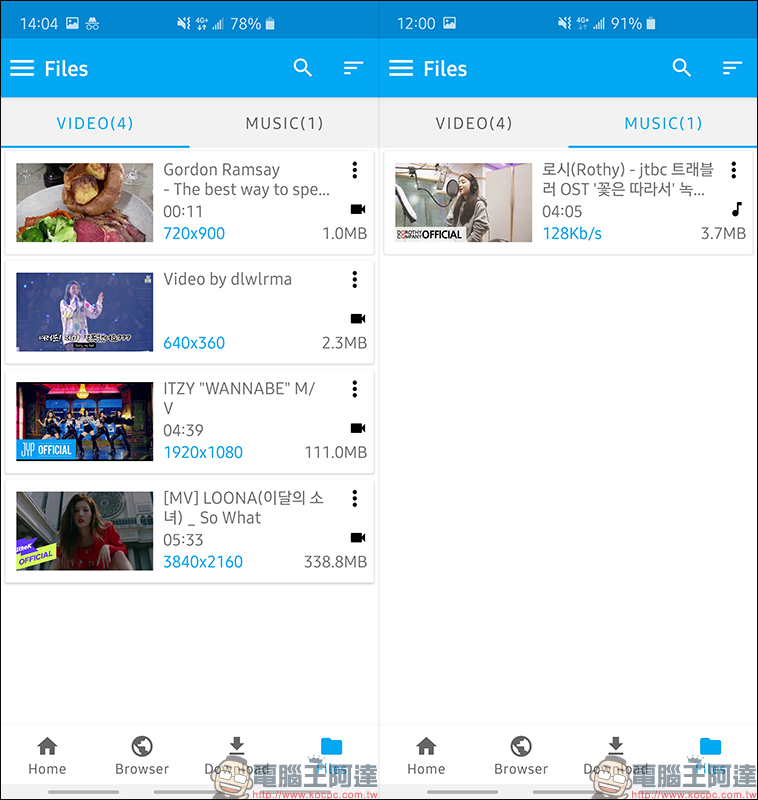758x800 pixels.
Task: Expand options for Gordon Ramsay video
Action: (x=354, y=171)
